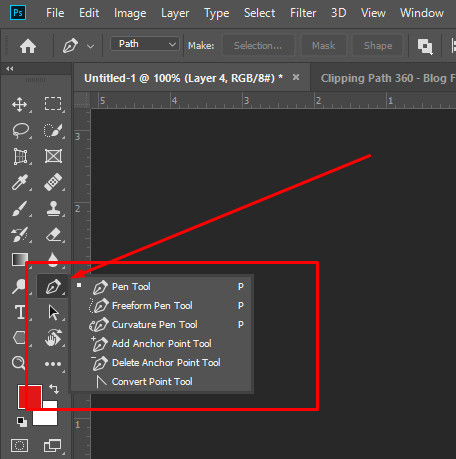Open the Pen tool preset picker arrow
This screenshot has height=459, width=456.
point(90,46)
